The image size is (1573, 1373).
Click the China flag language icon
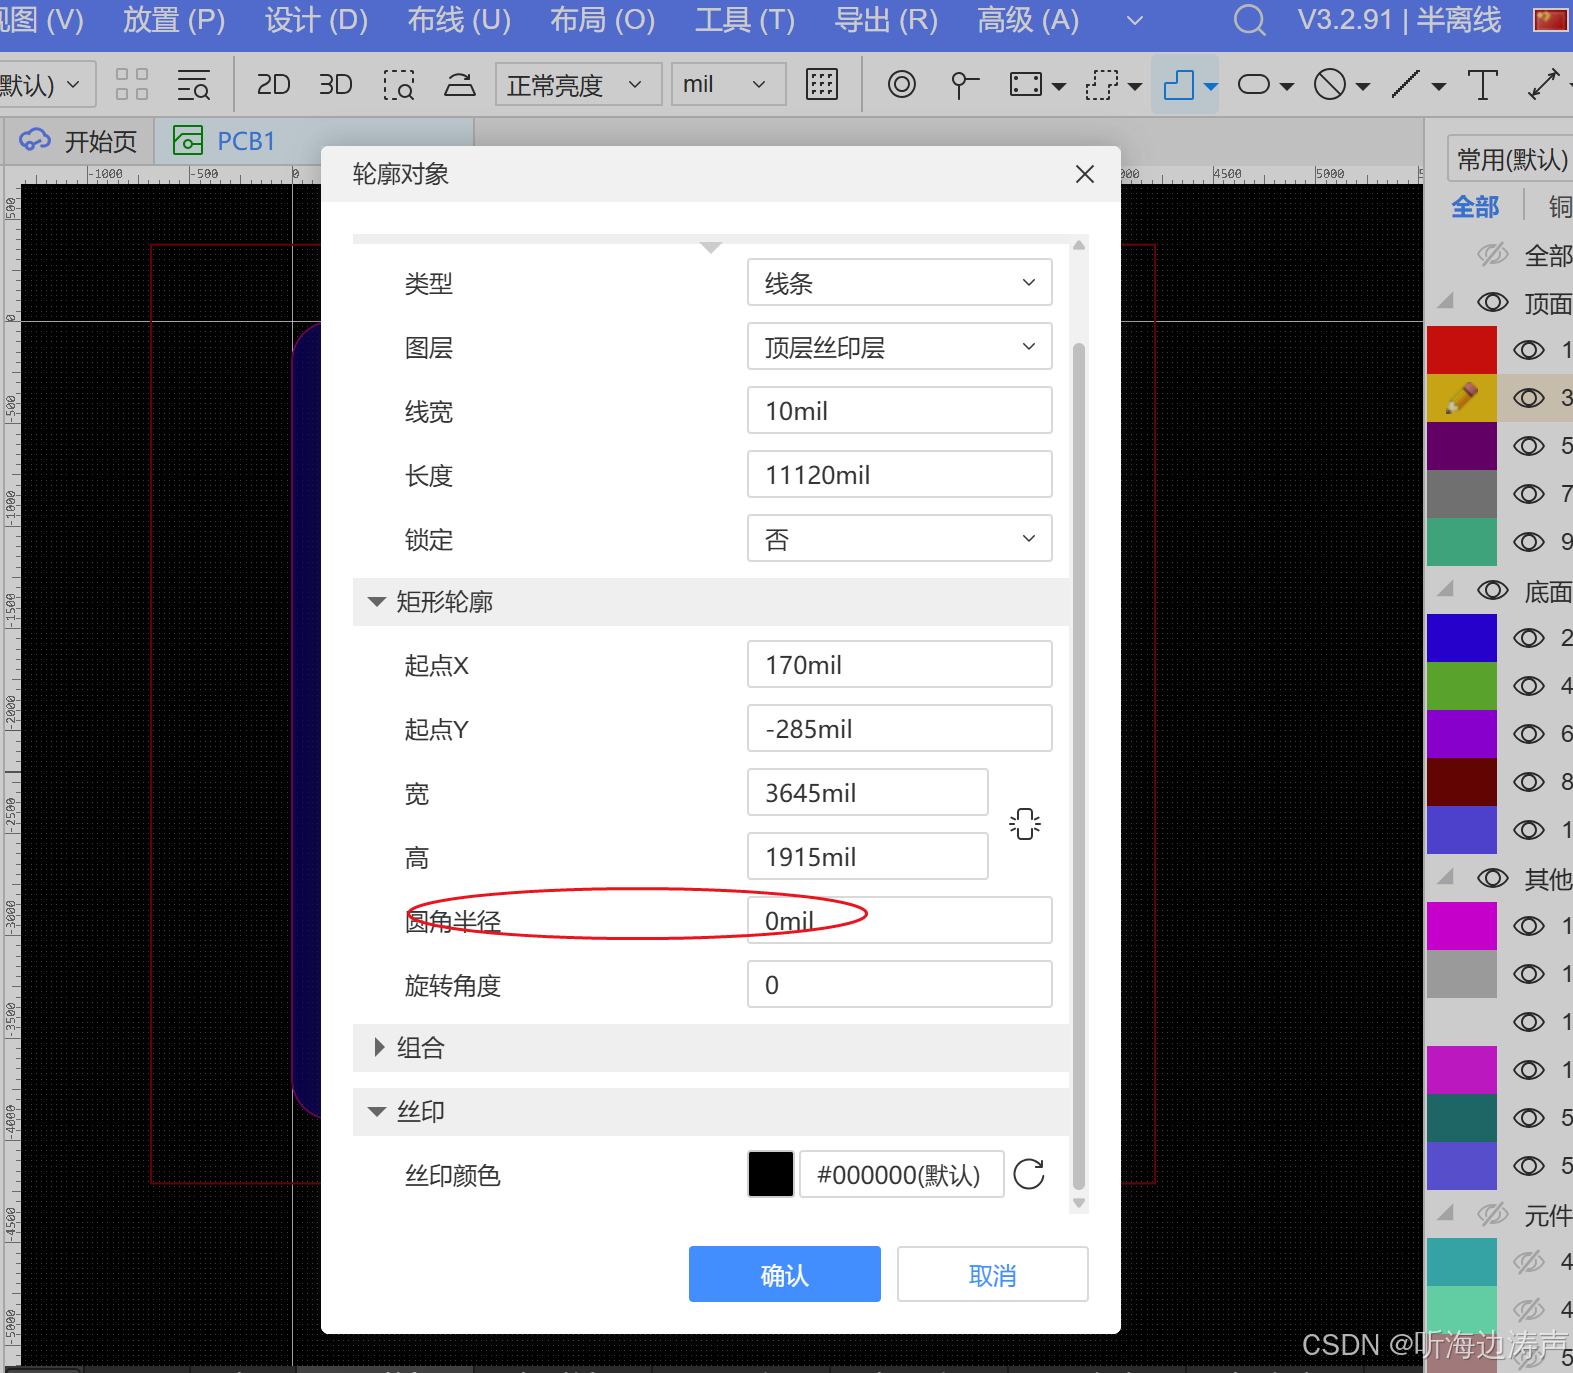[x=1551, y=20]
